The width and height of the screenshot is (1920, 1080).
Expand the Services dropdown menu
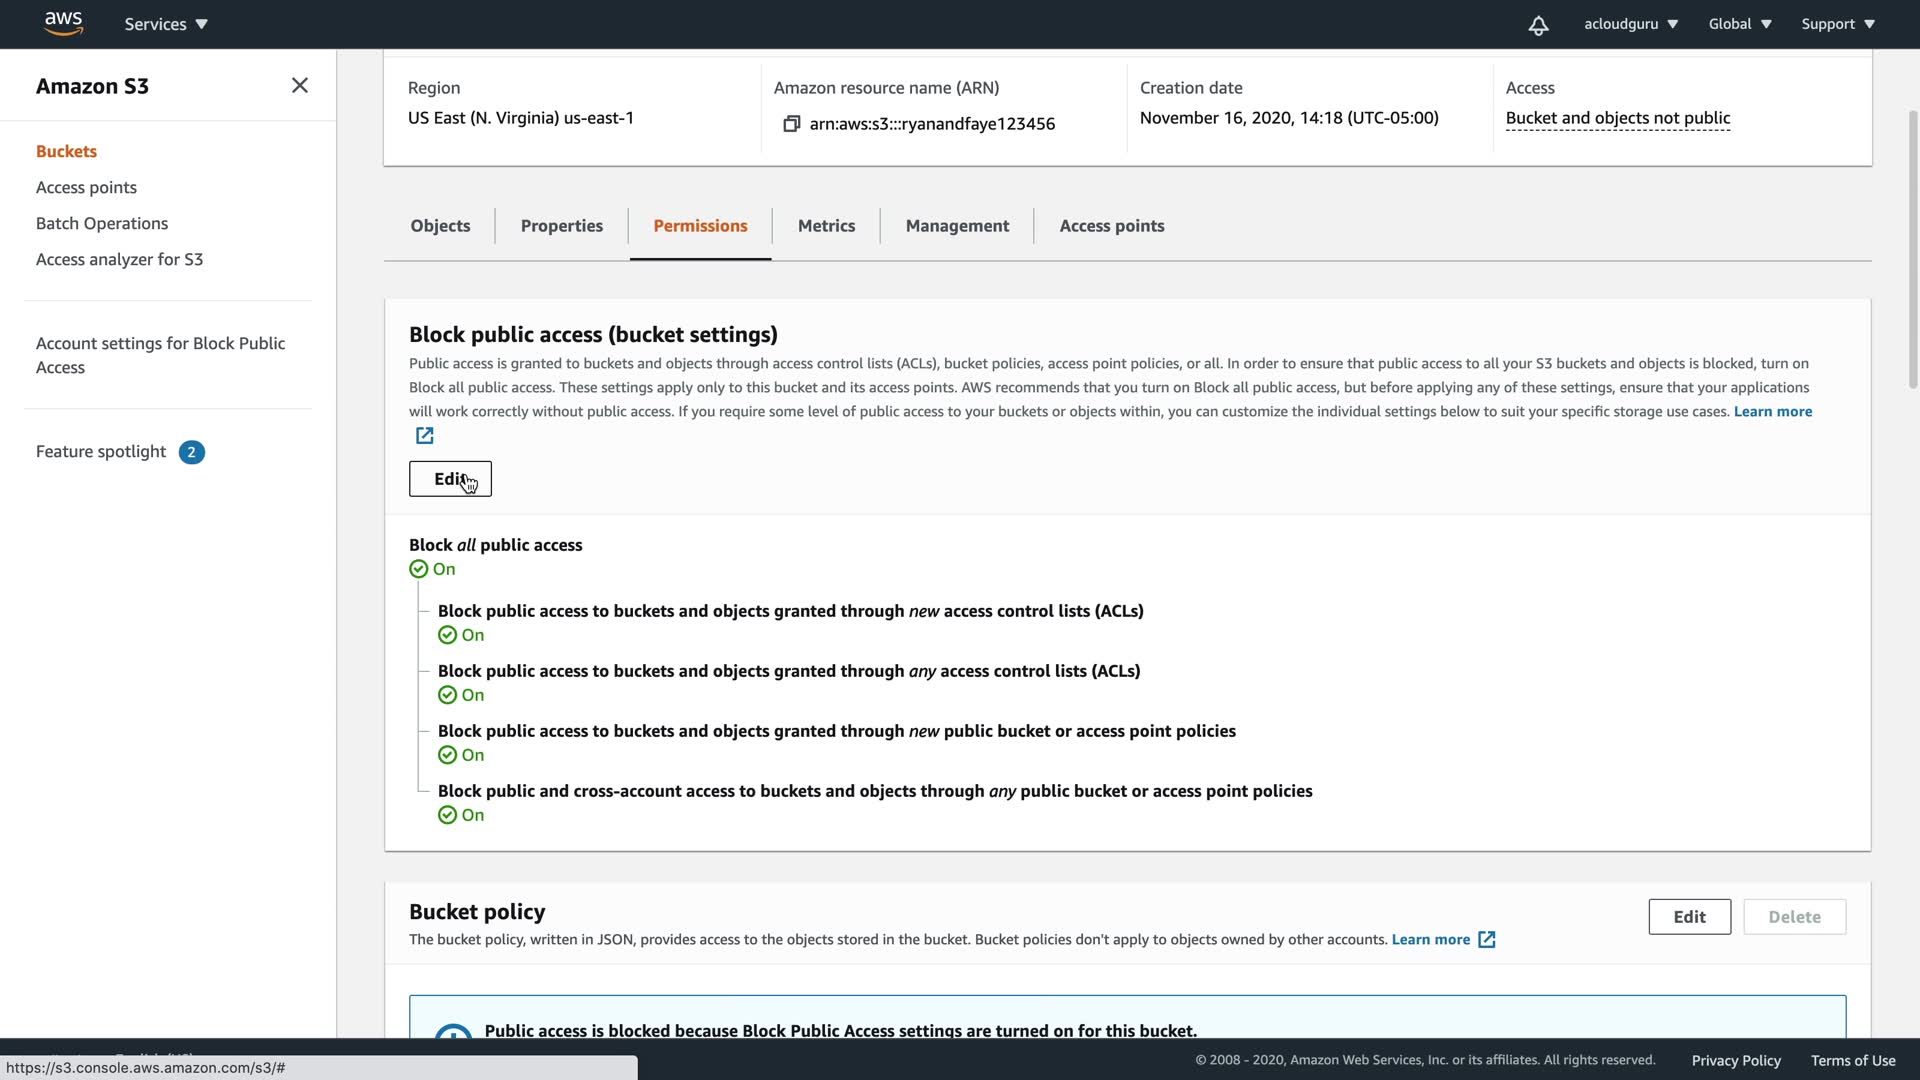click(166, 24)
